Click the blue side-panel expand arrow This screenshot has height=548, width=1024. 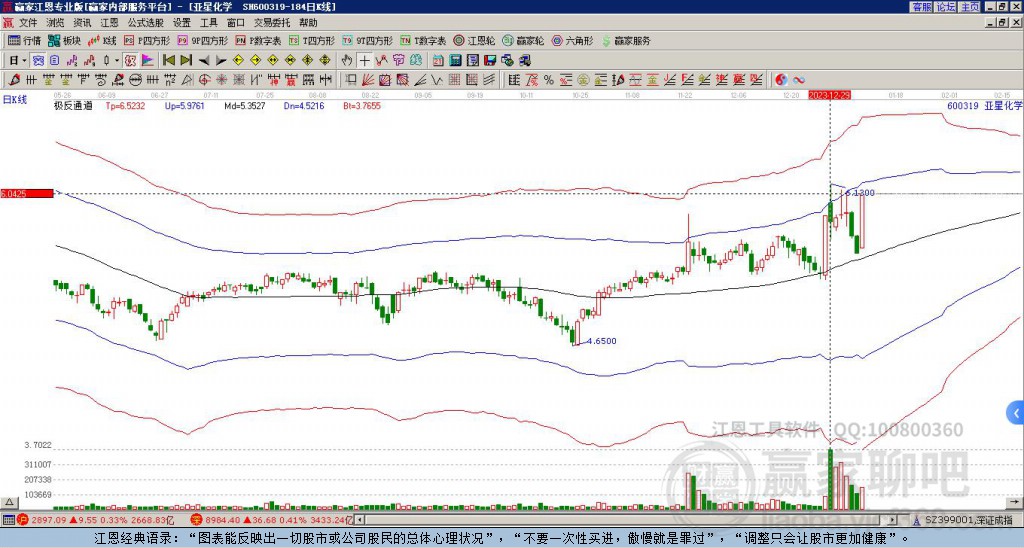(1016, 413)
